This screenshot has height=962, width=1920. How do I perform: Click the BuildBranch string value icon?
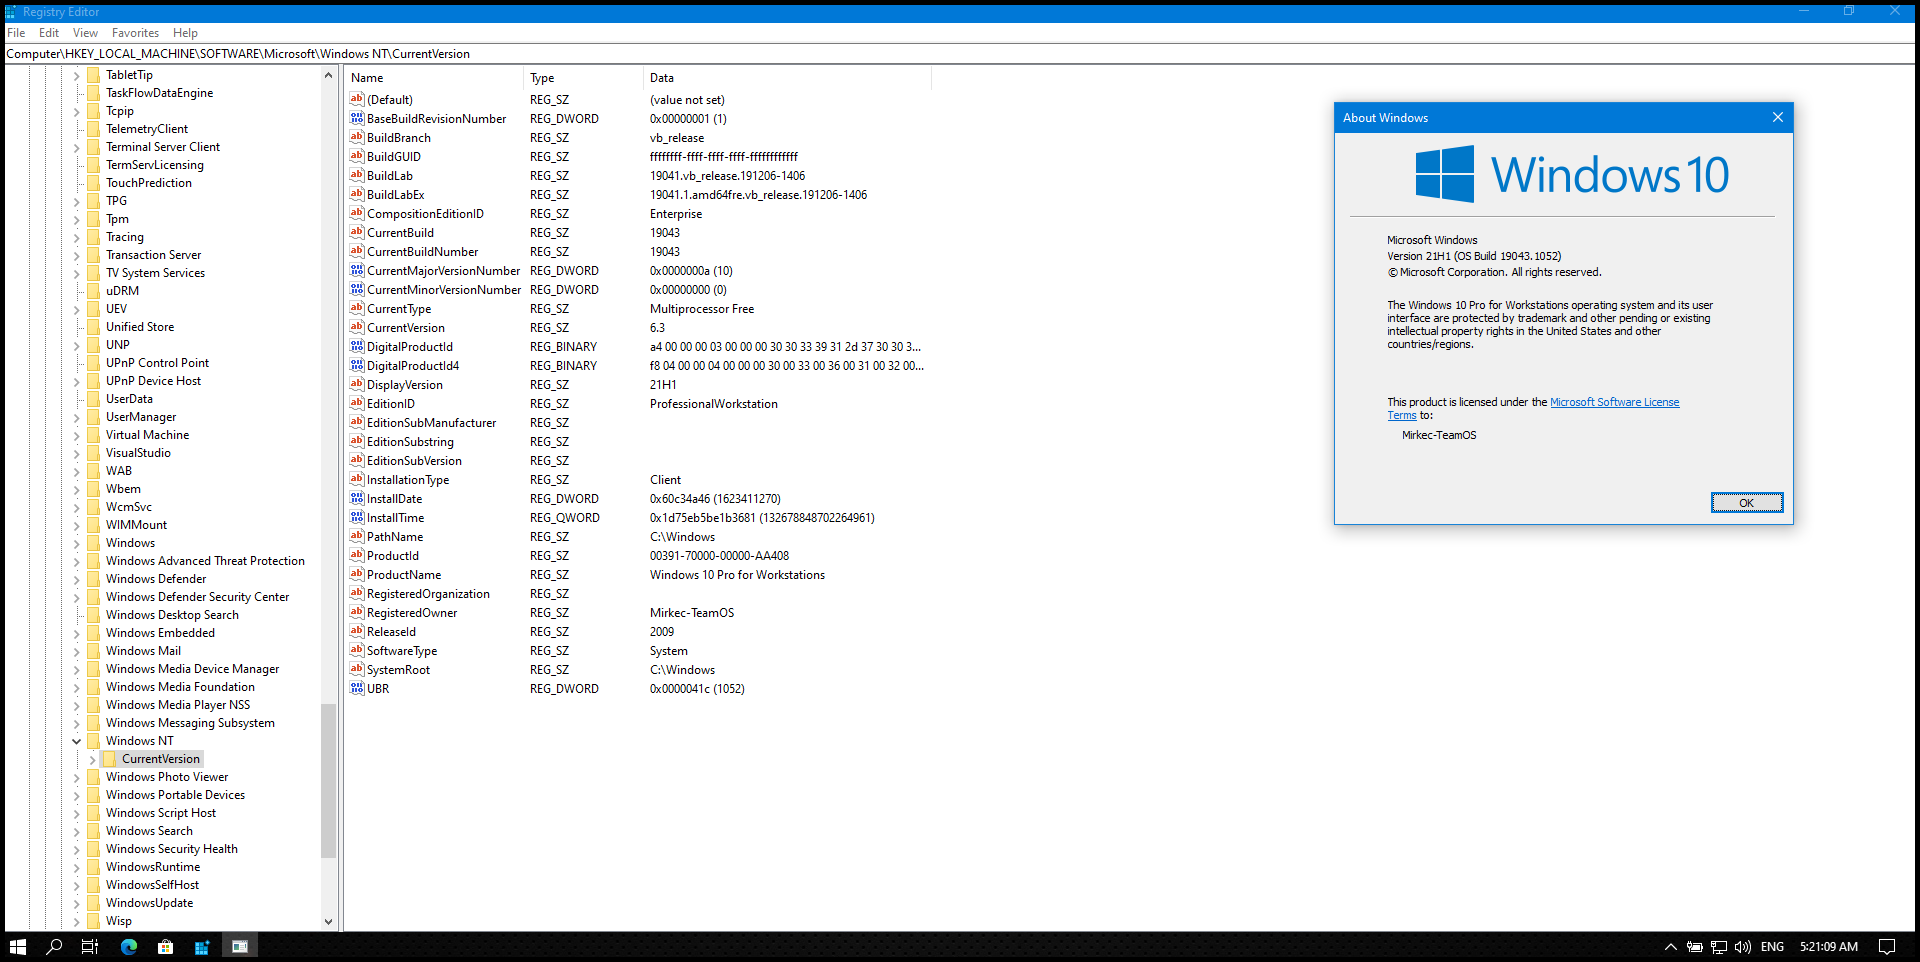(357, 137)
